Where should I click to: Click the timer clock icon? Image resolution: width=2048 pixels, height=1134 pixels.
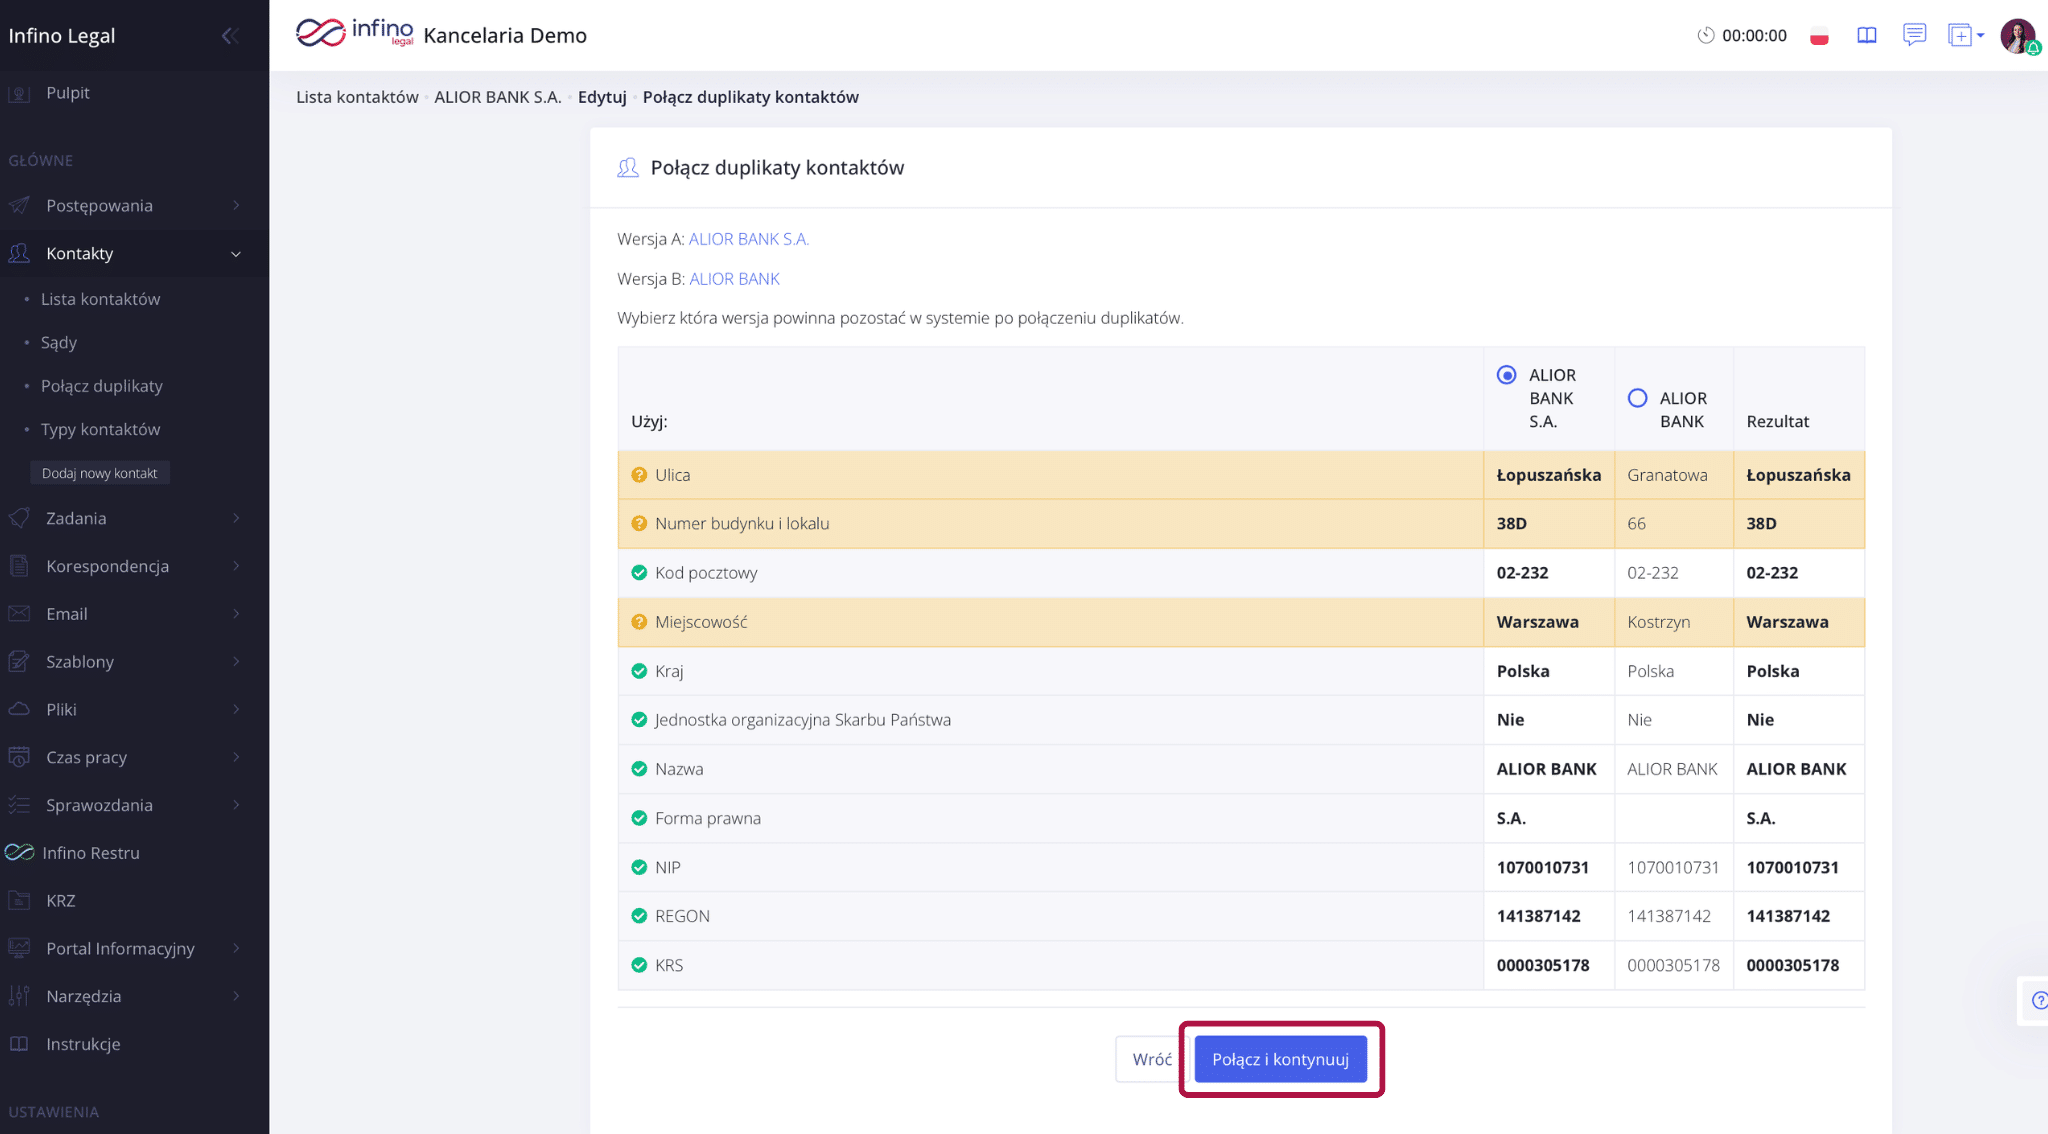pyautogui.click(x=1705, y=36)
